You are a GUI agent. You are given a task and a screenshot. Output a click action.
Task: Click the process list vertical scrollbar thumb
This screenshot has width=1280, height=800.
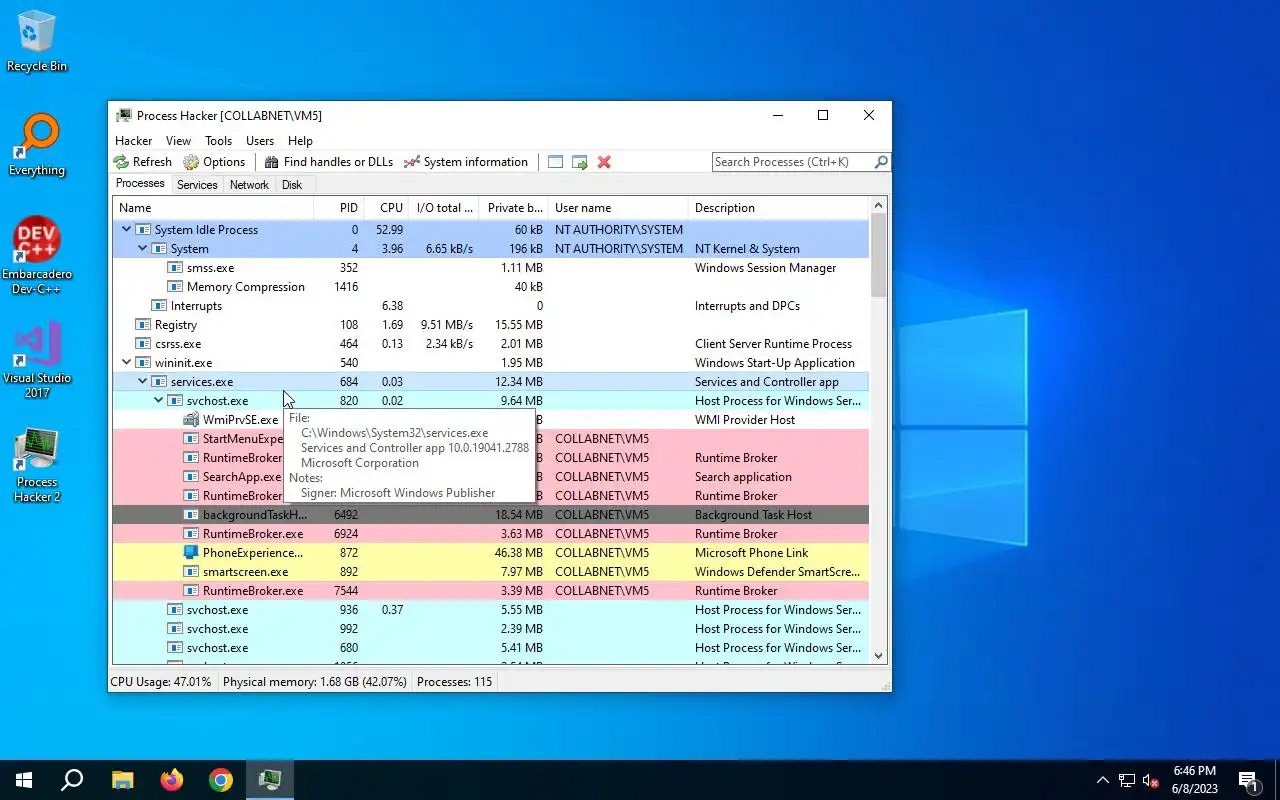(x=879, y=255)
